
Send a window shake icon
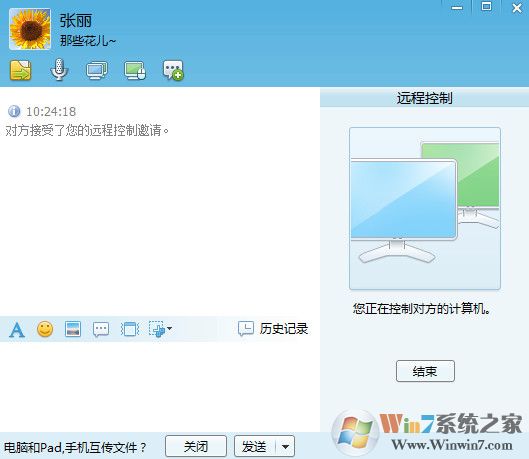[130, 329]
